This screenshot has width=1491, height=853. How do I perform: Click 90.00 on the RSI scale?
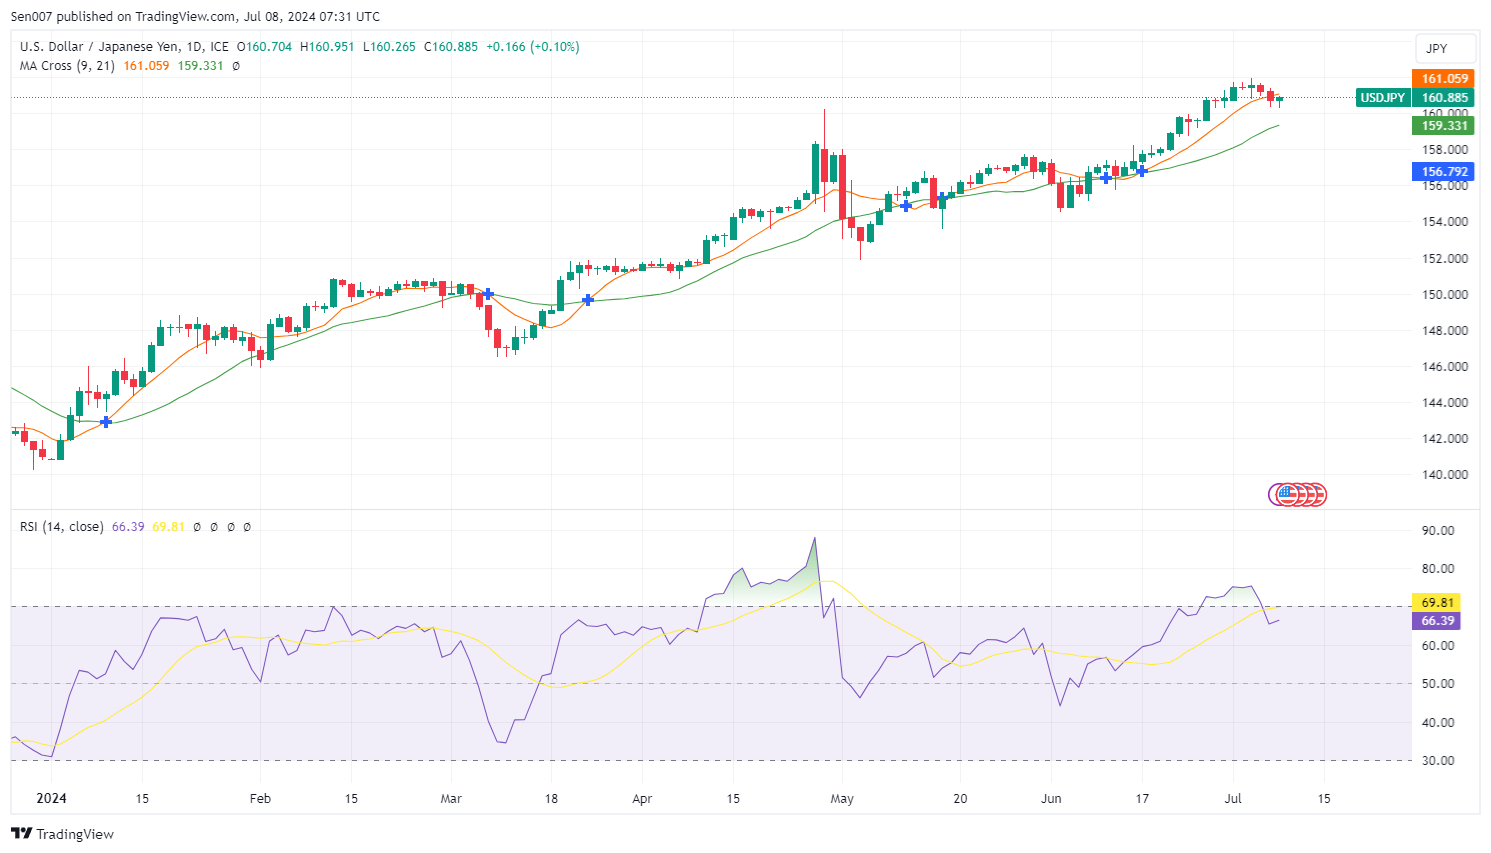tap(1438, 530)
